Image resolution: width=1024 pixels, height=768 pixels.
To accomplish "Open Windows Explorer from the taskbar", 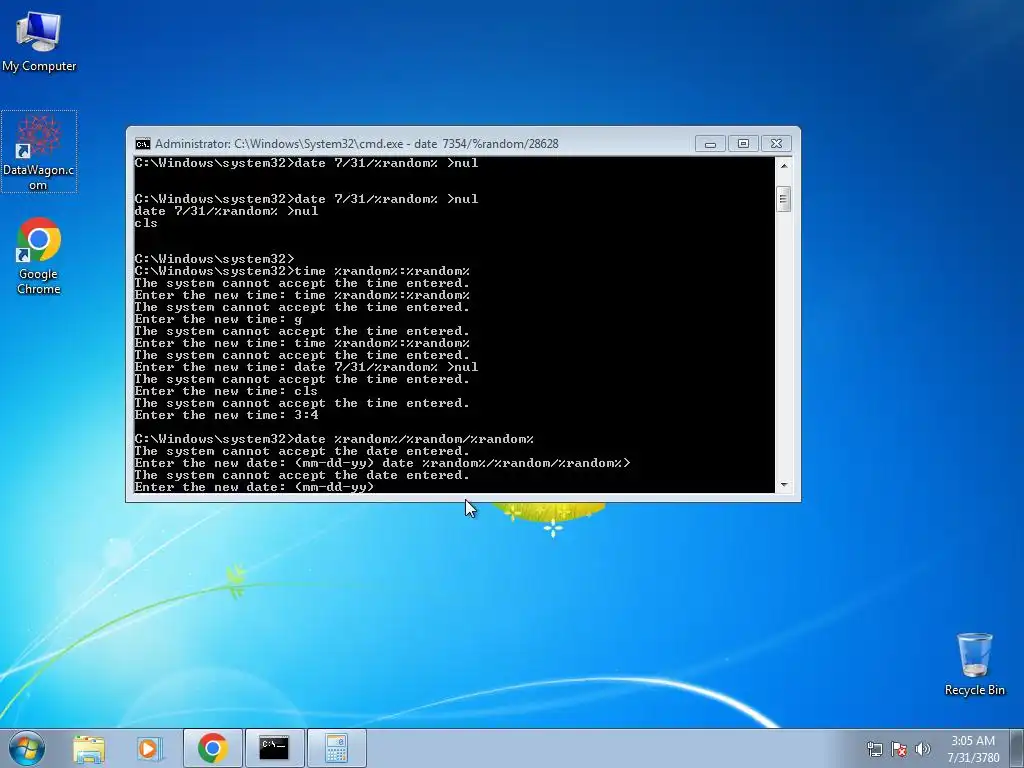I will pyautogui.click(x=89, y=748).
